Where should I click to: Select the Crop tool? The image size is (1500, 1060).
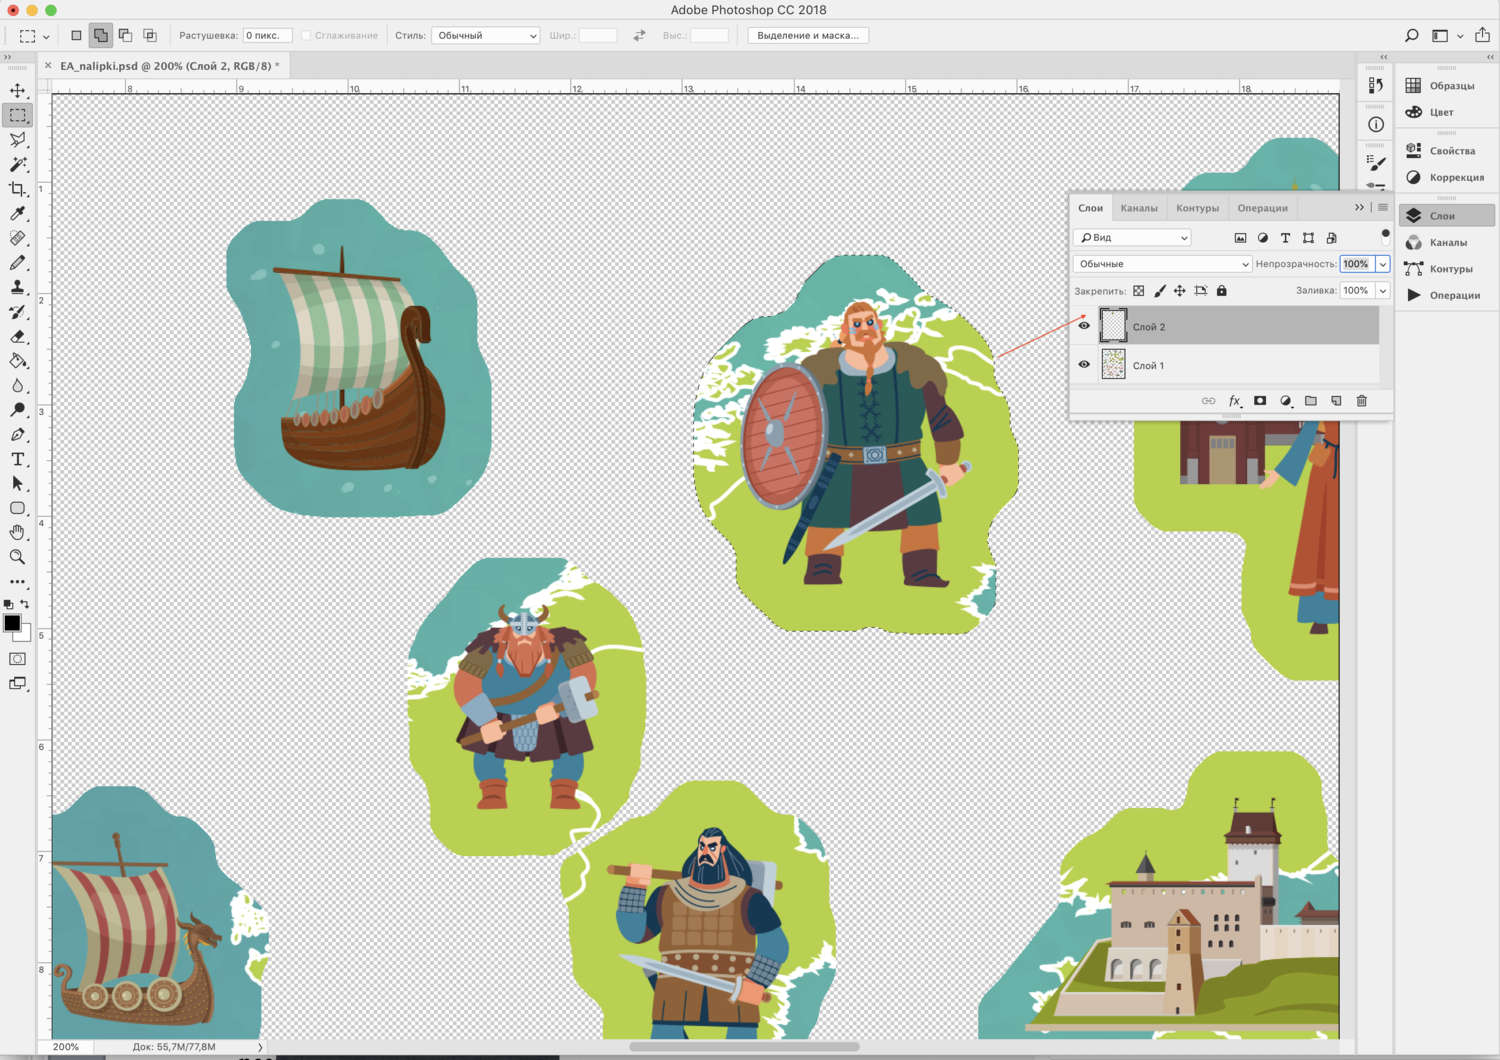(x=18, y=189)
